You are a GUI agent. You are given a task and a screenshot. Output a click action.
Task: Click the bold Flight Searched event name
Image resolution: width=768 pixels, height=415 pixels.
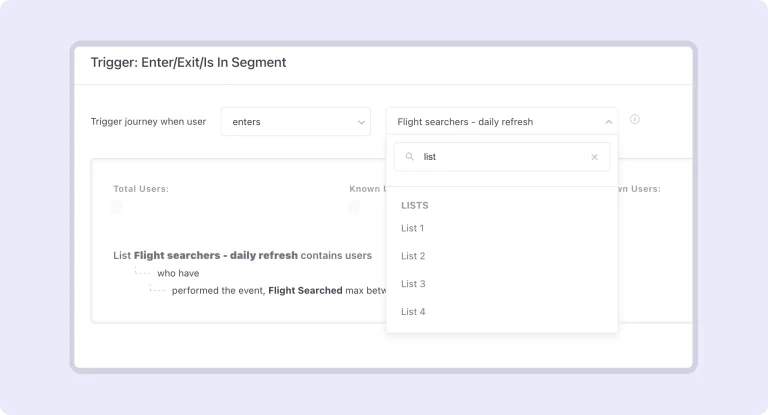pyautogui.click(x=305, y=291)
